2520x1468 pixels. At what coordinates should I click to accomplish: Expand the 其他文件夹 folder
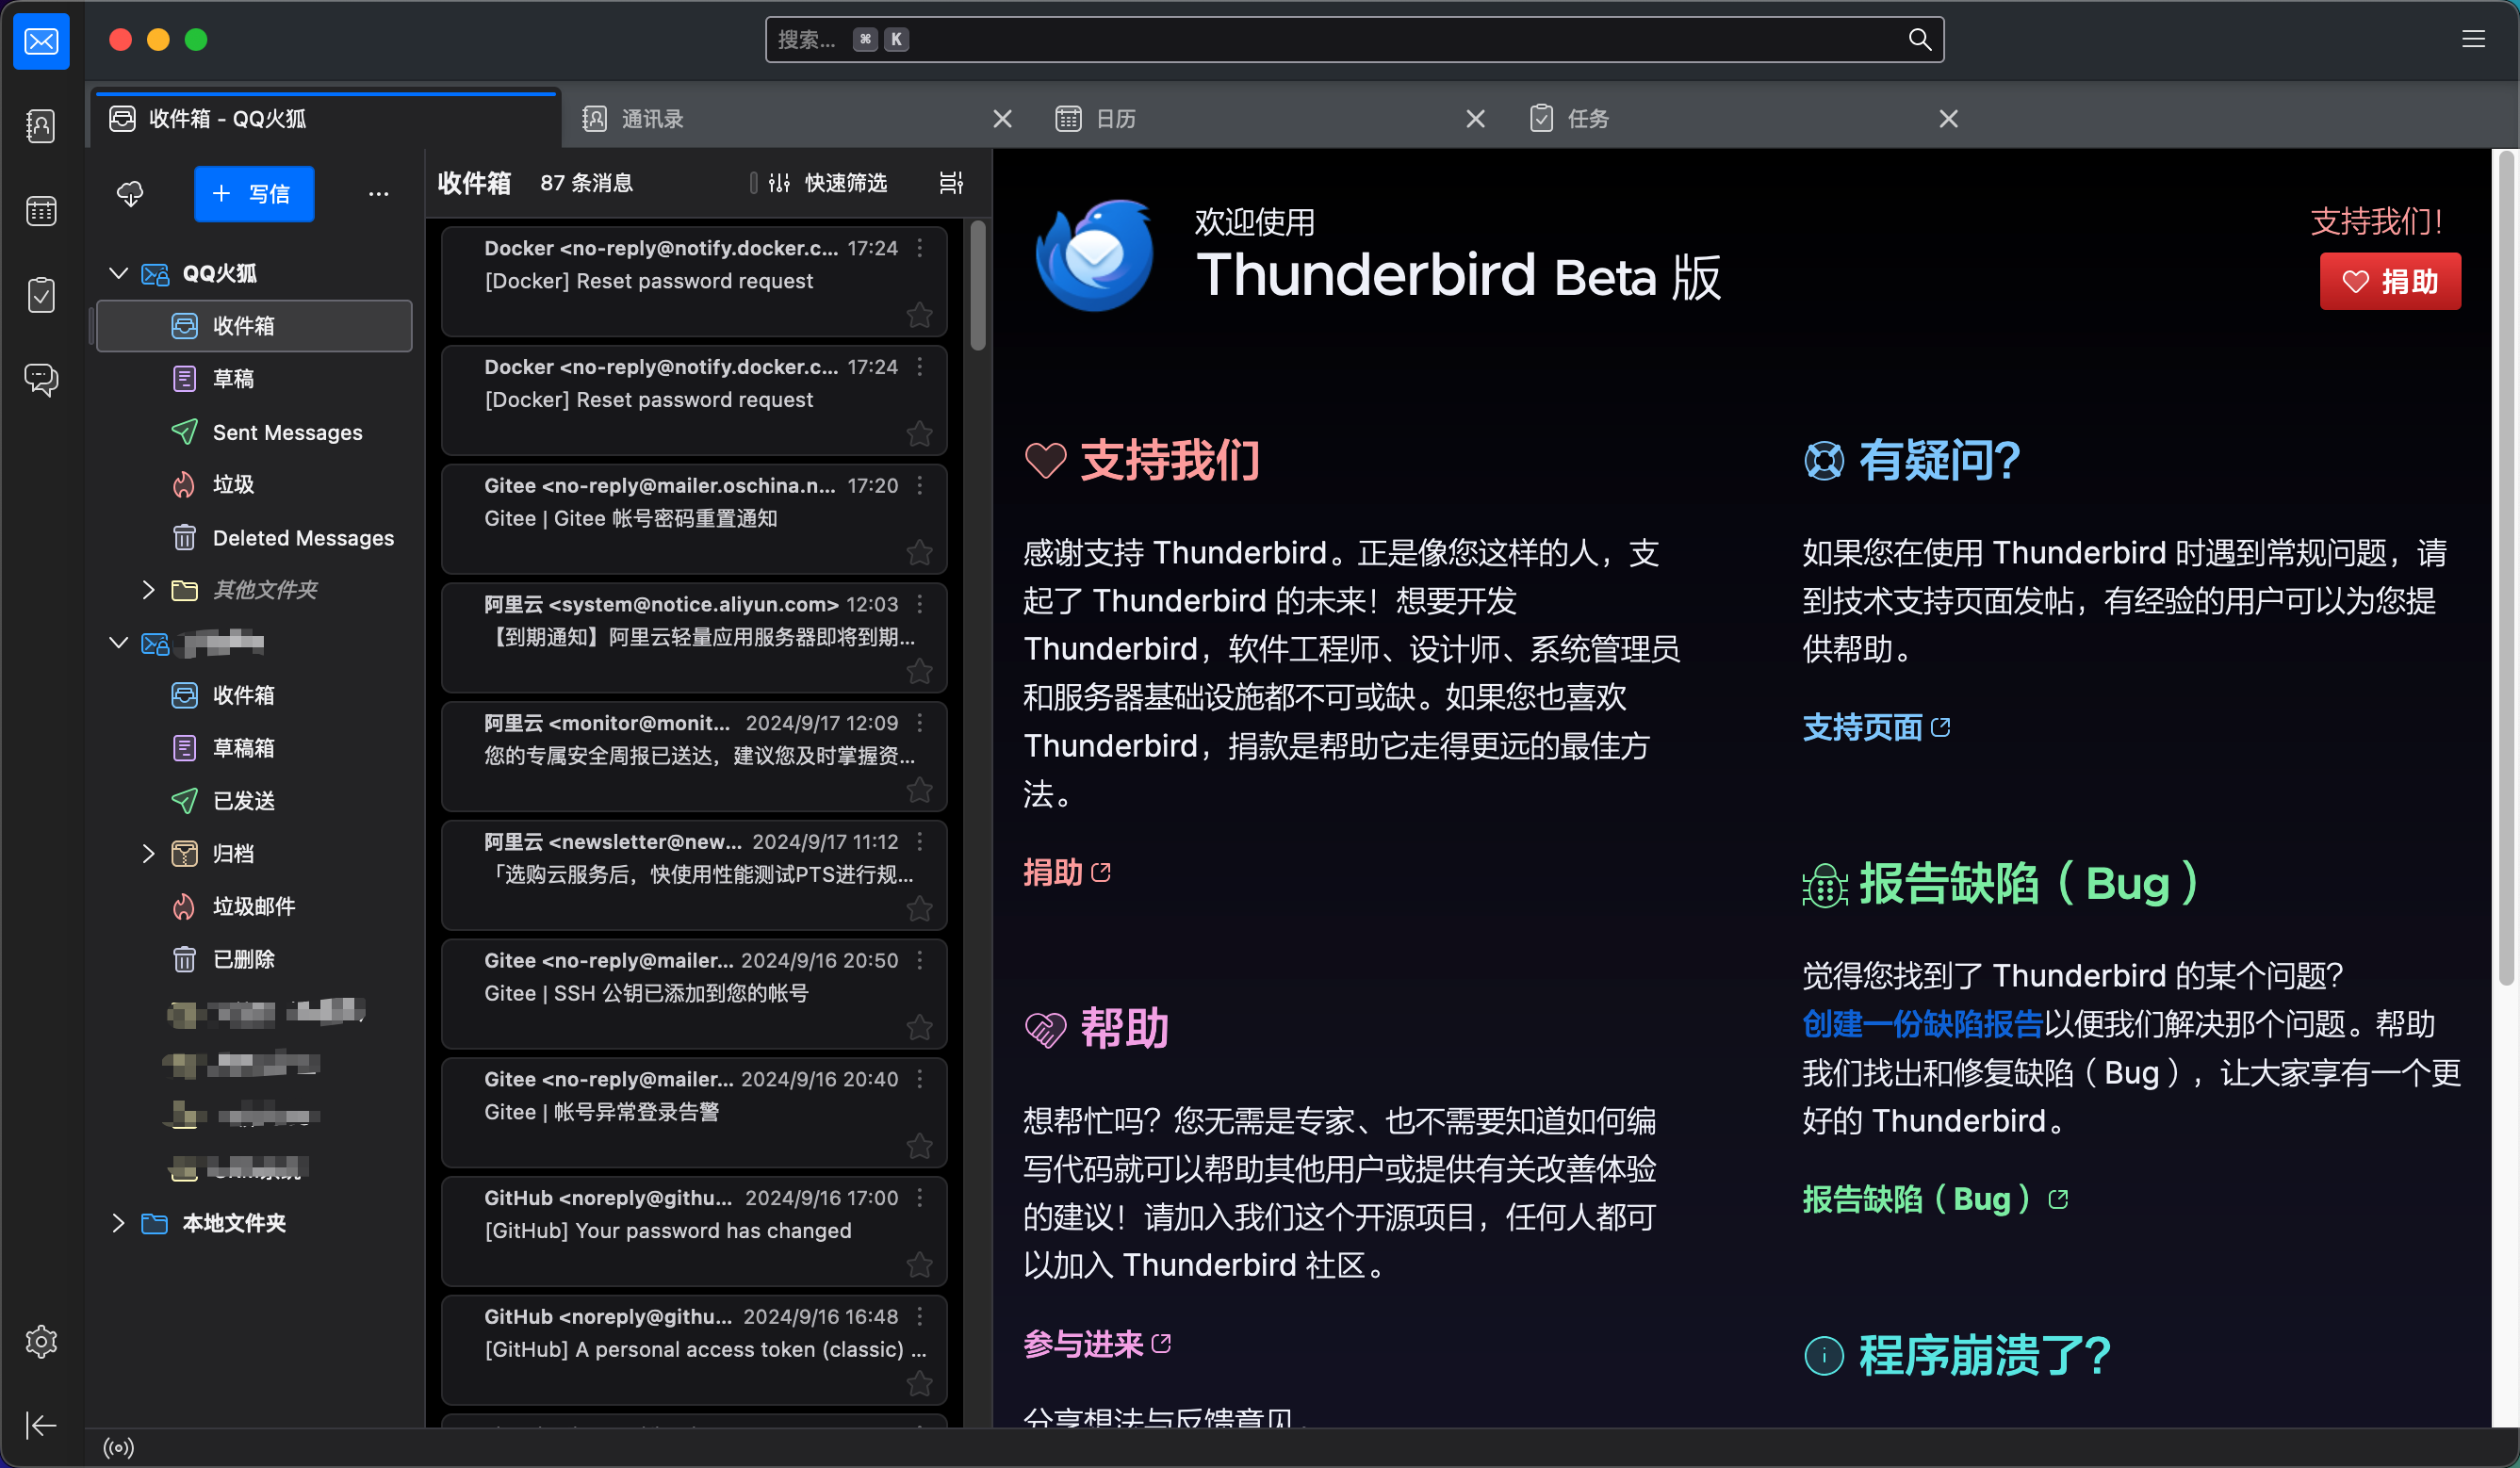[x=148, y=590]
